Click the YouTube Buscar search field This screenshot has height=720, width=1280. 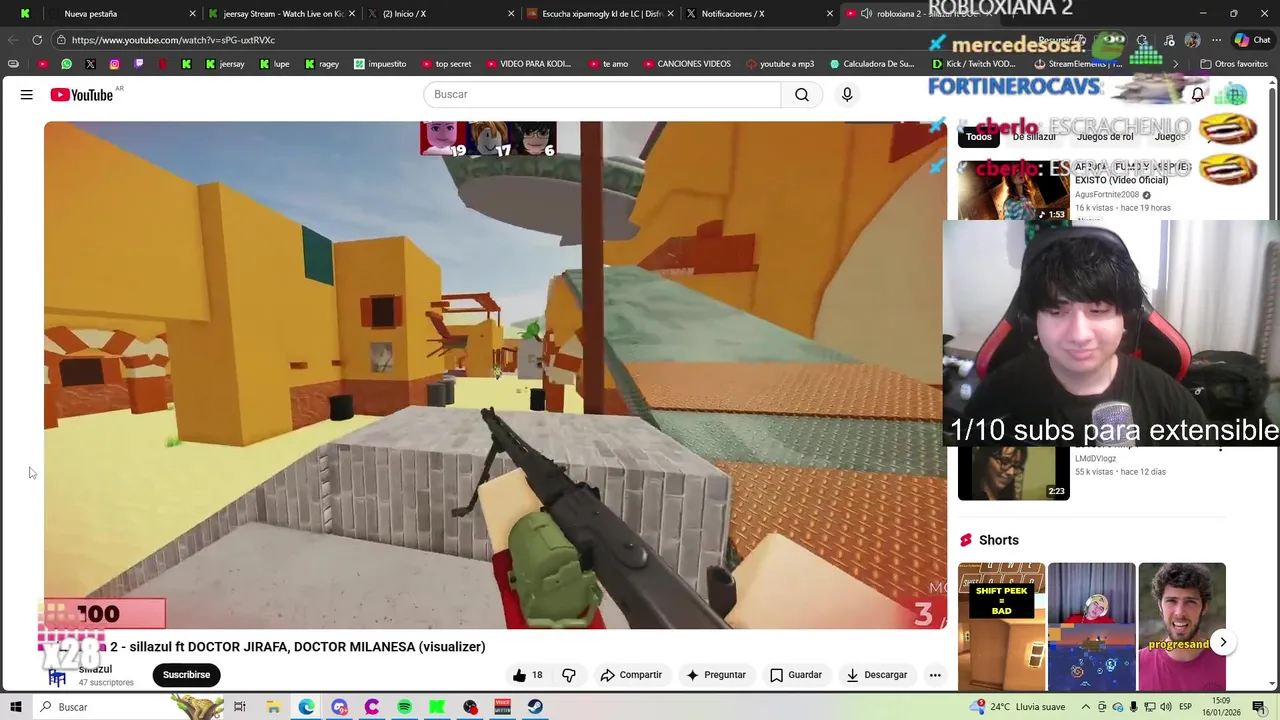coord(602,95)
